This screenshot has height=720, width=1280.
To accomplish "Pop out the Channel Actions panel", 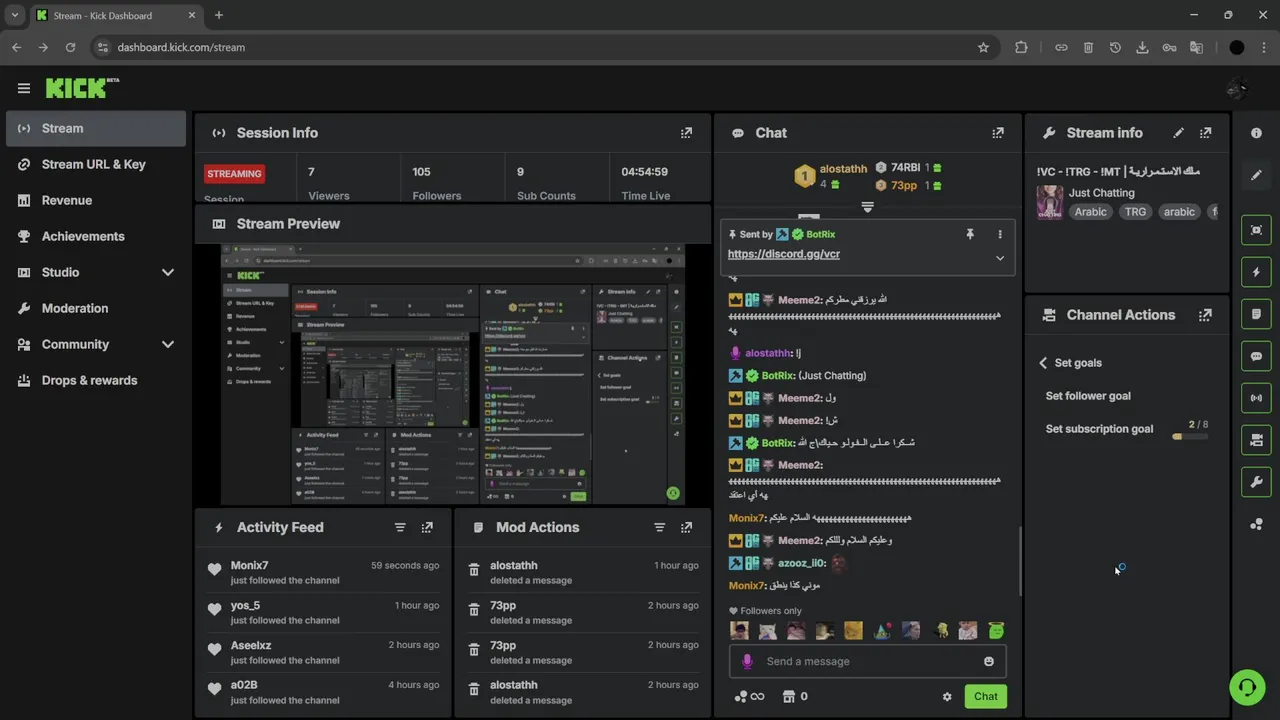I will (1205, 315).
